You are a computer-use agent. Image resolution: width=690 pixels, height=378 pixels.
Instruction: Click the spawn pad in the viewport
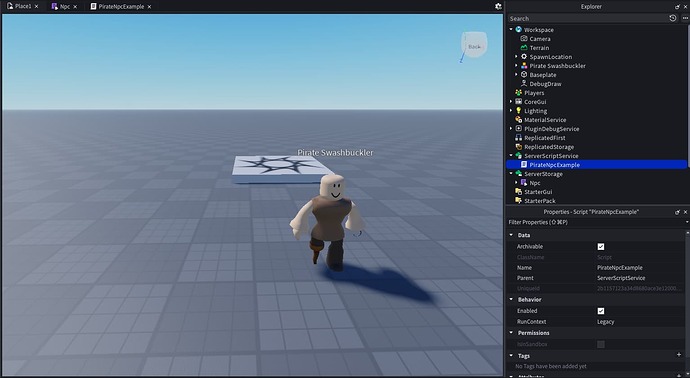point(282,168)
